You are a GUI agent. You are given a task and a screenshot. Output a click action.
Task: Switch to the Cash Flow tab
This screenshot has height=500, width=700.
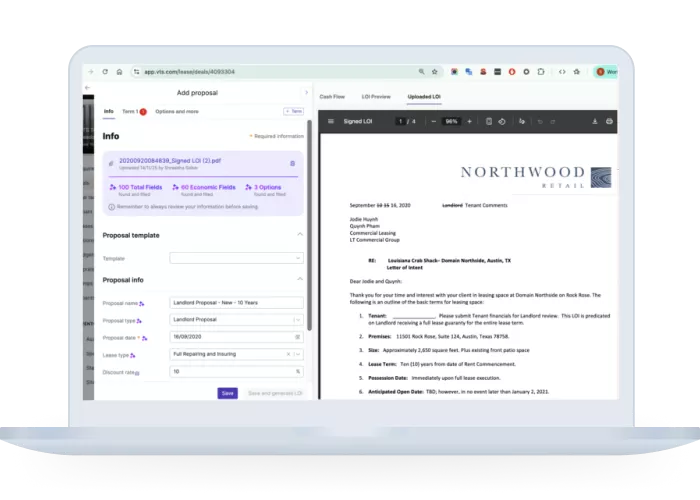pos(332,96)
